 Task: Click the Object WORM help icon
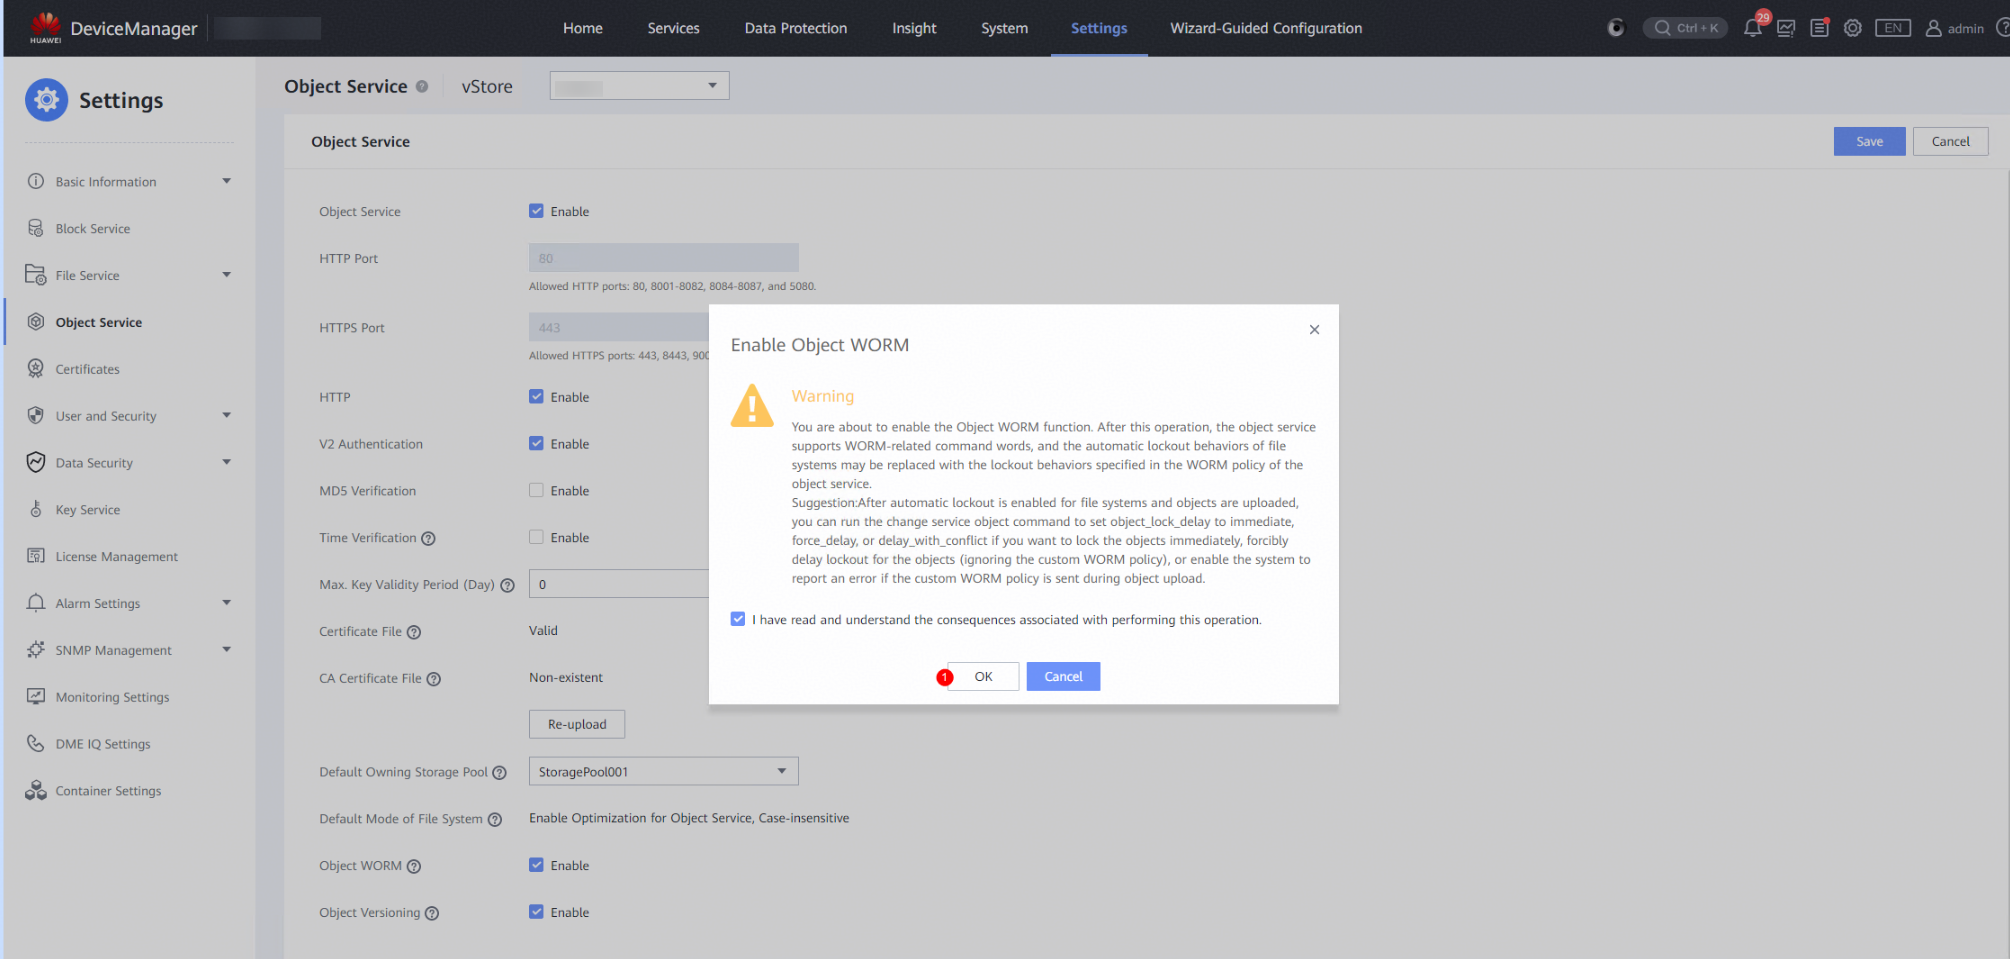(x=414, y=866)
